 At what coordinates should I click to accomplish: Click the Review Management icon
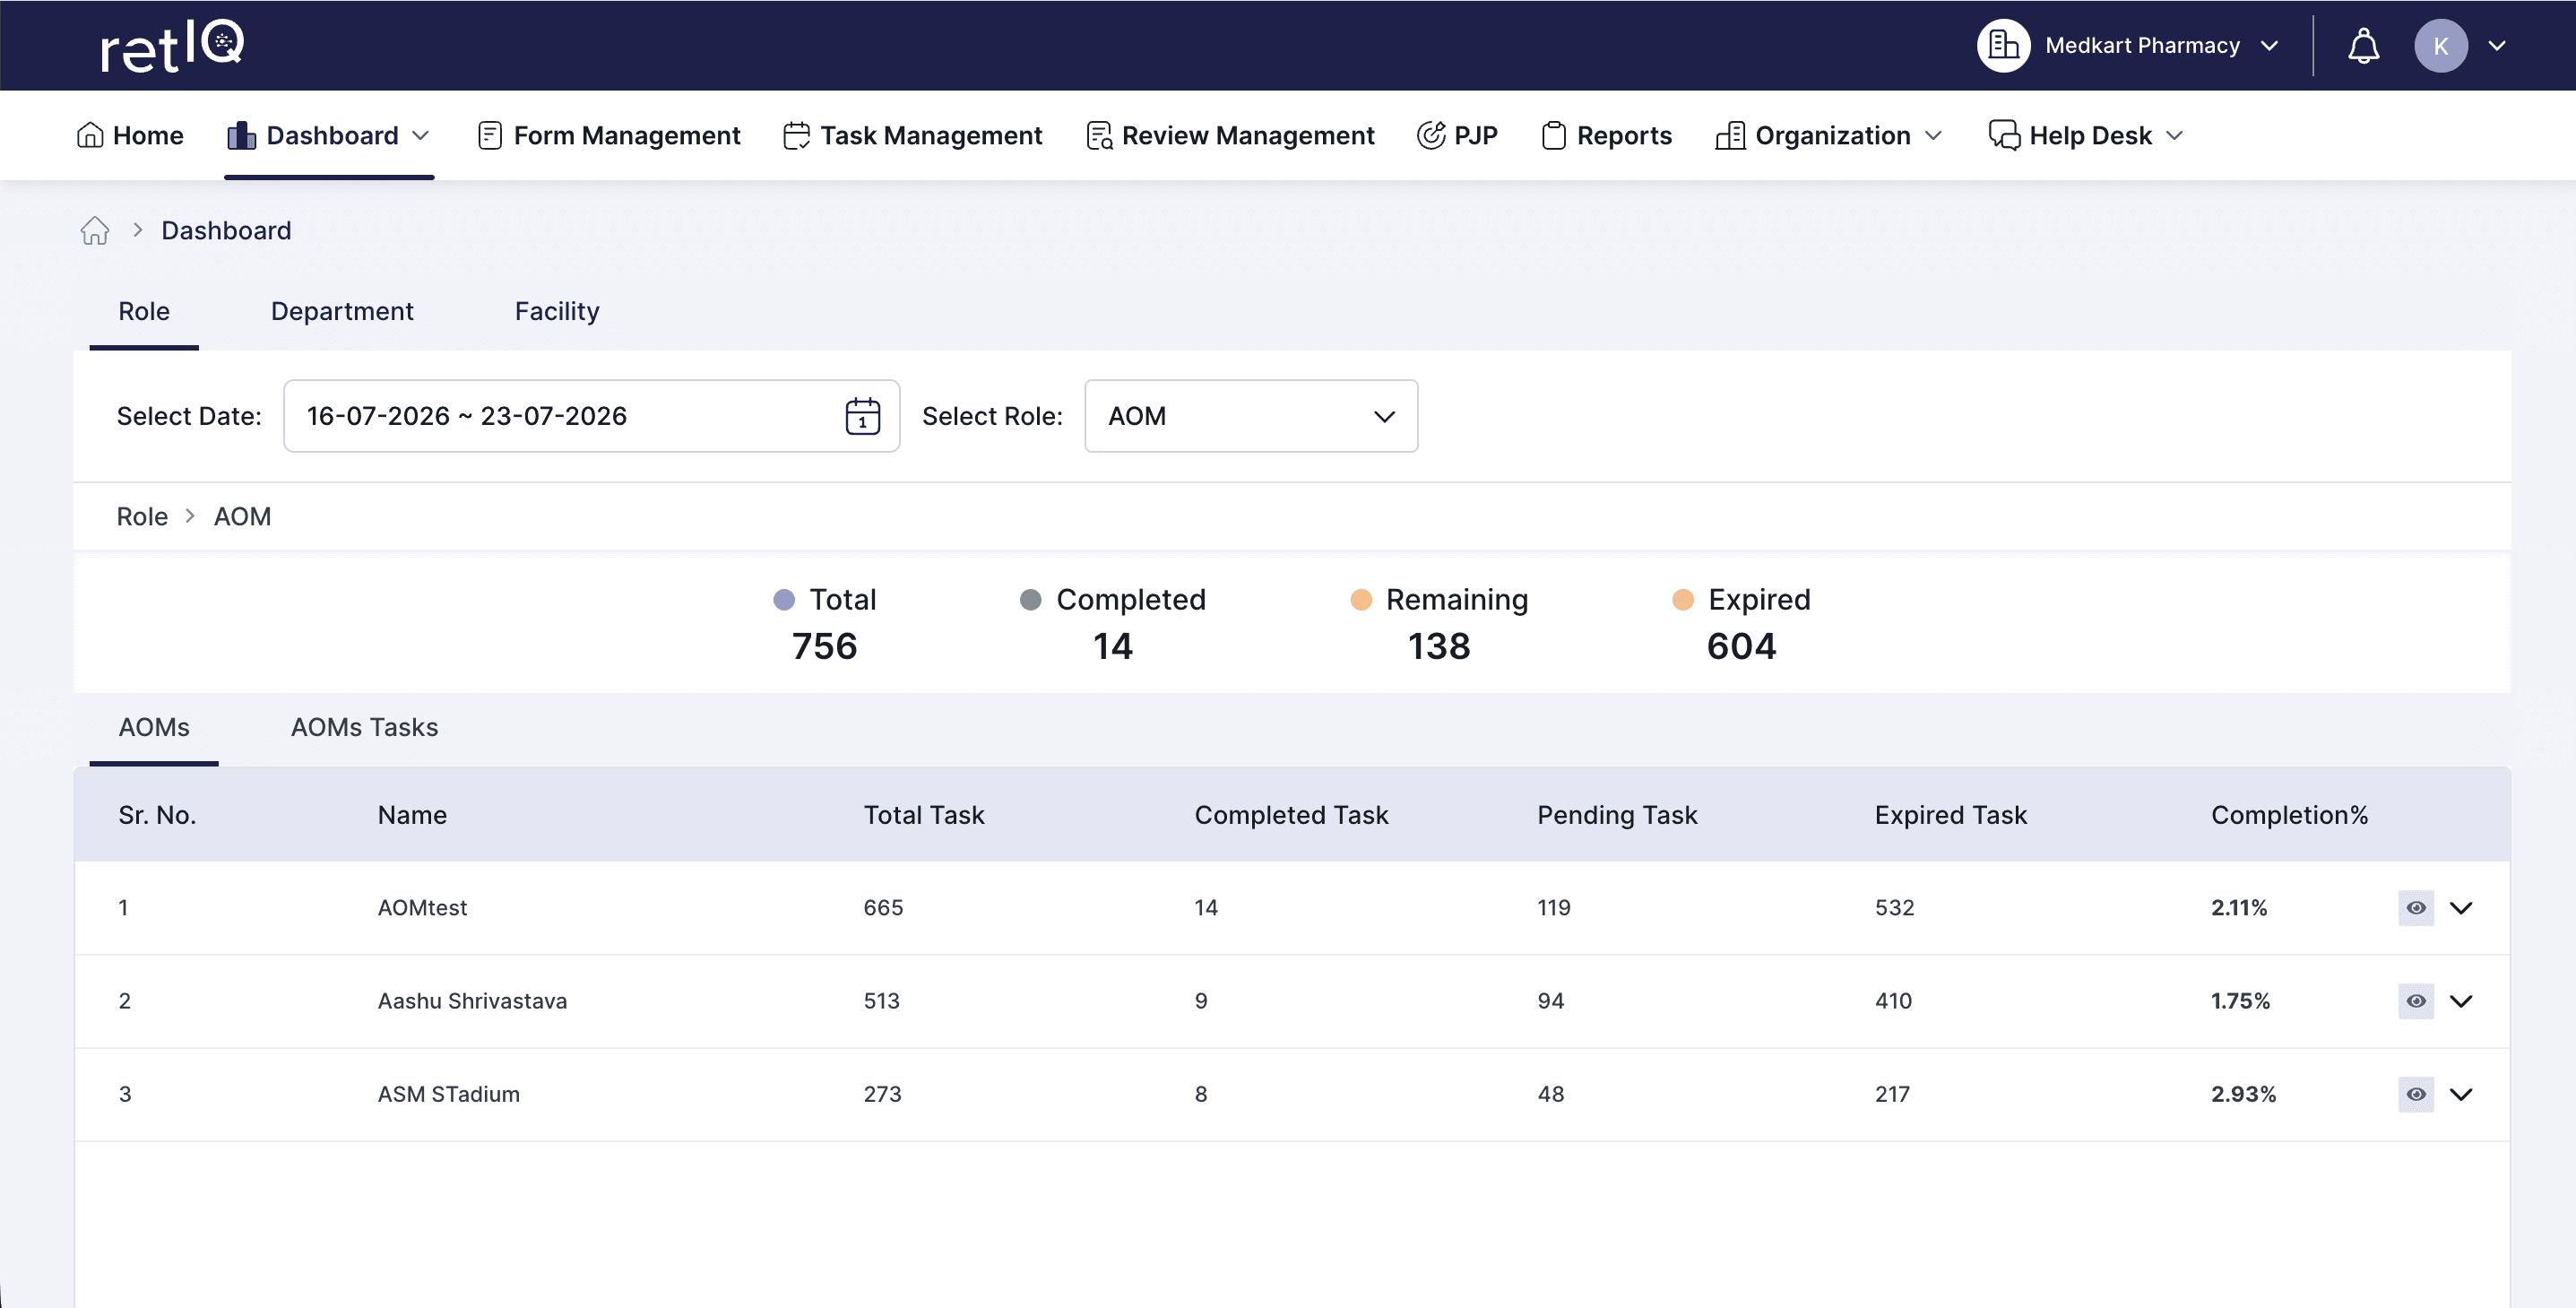pos(1099,135)
